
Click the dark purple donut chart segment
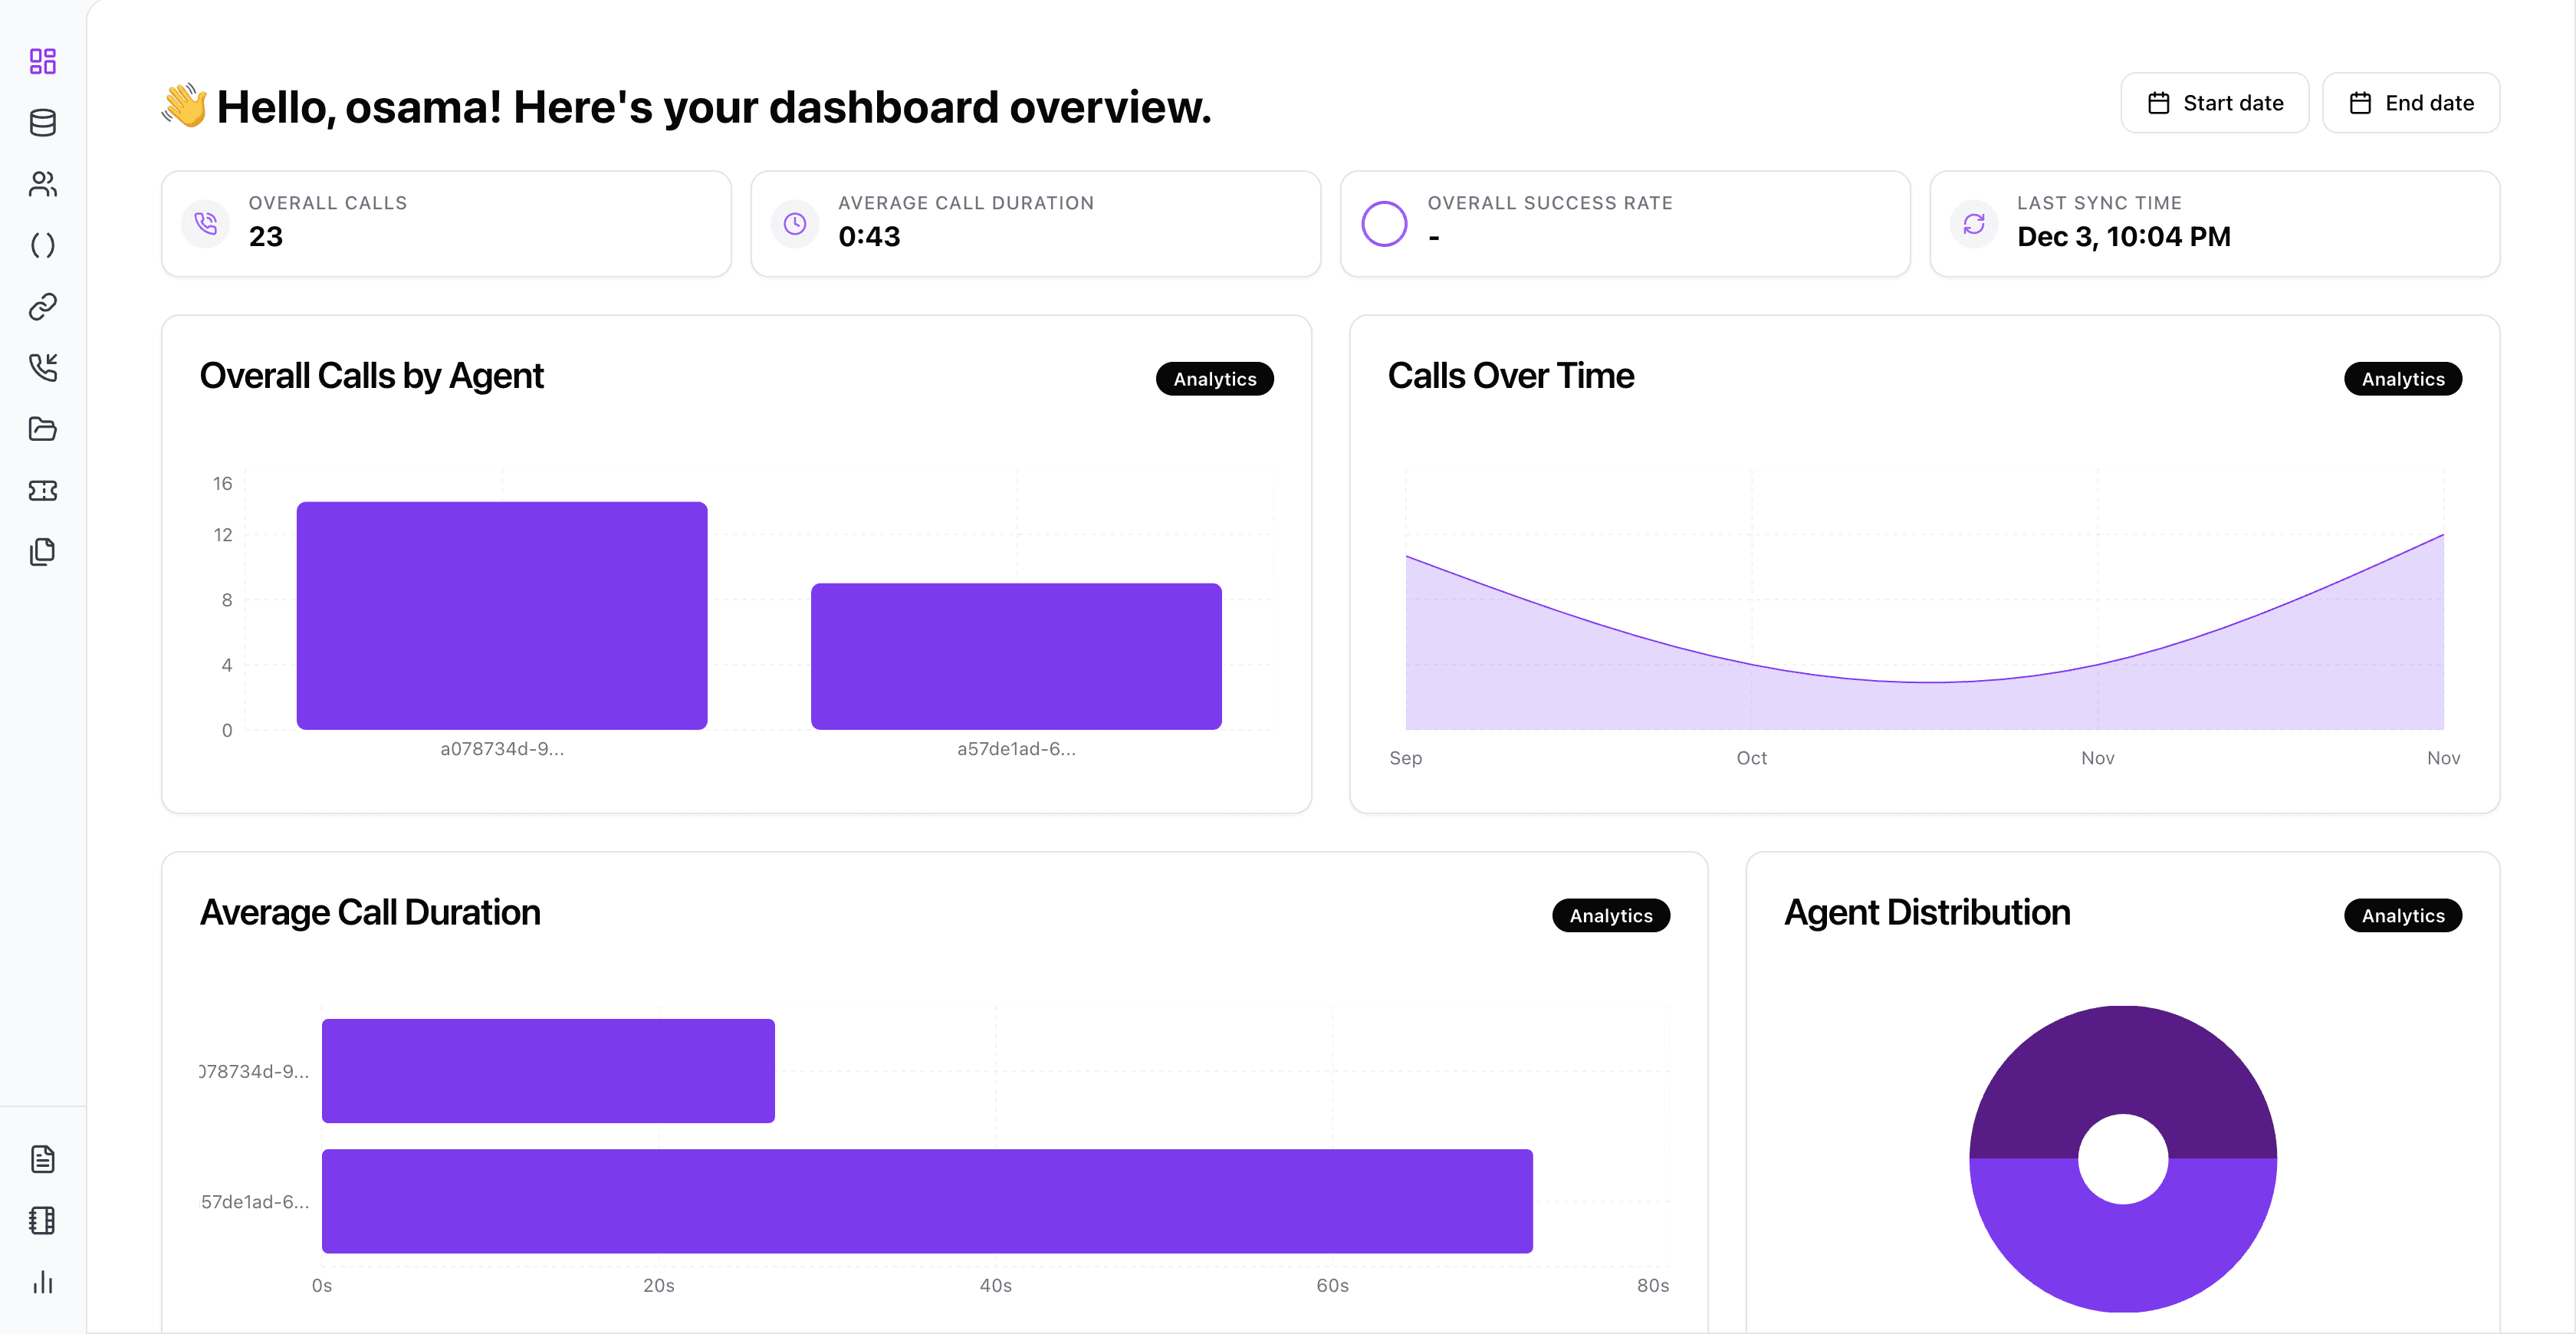pos(2122,1060)
